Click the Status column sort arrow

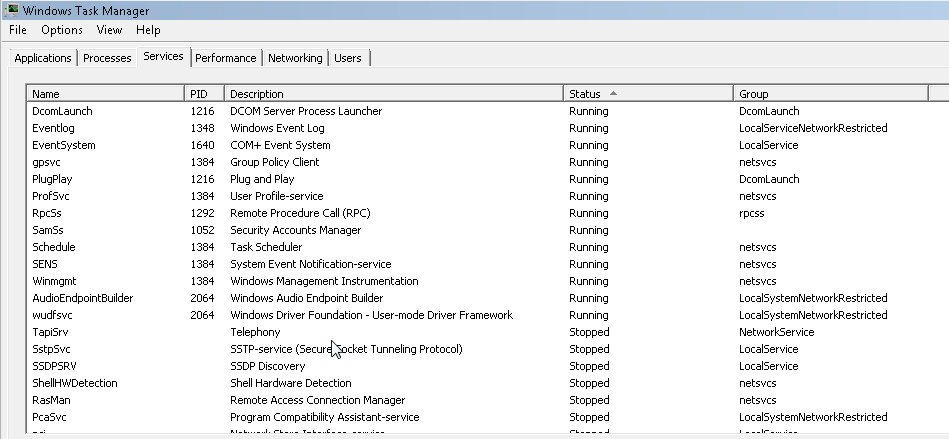pyautogui.click(x=613, y=93)
